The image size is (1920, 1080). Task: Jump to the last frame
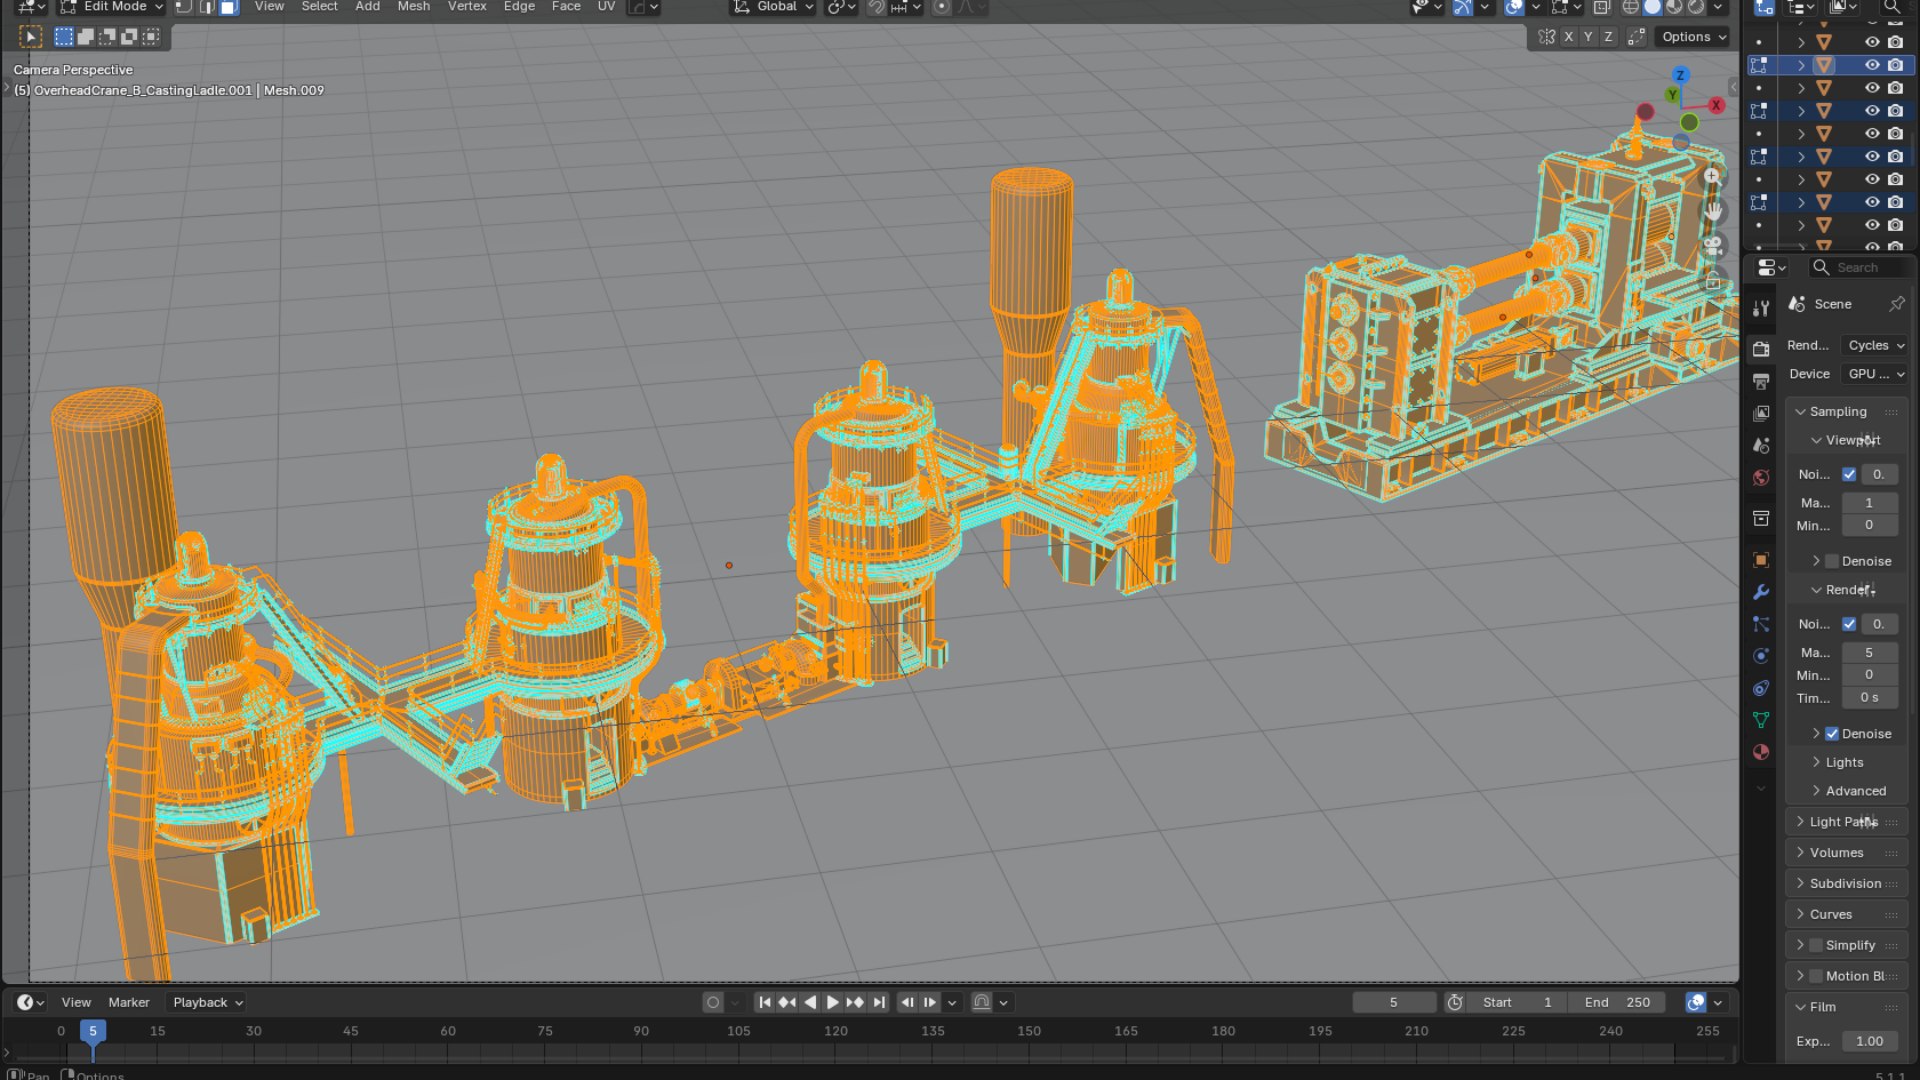pos(878,1002)
